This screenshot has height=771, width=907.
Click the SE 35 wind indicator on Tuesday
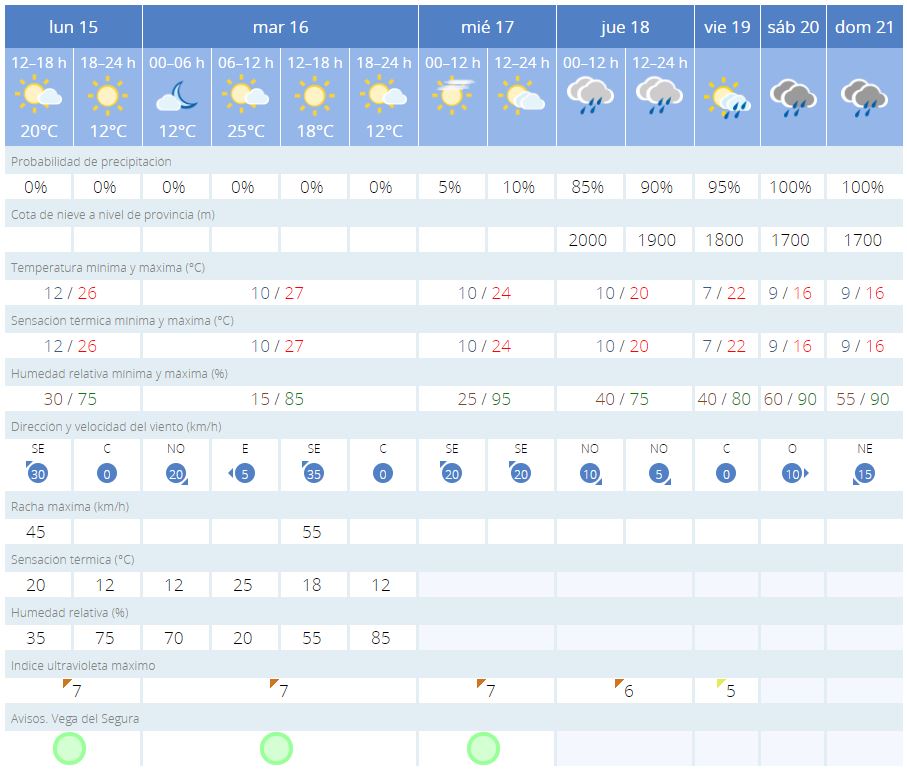coord(313,466)
